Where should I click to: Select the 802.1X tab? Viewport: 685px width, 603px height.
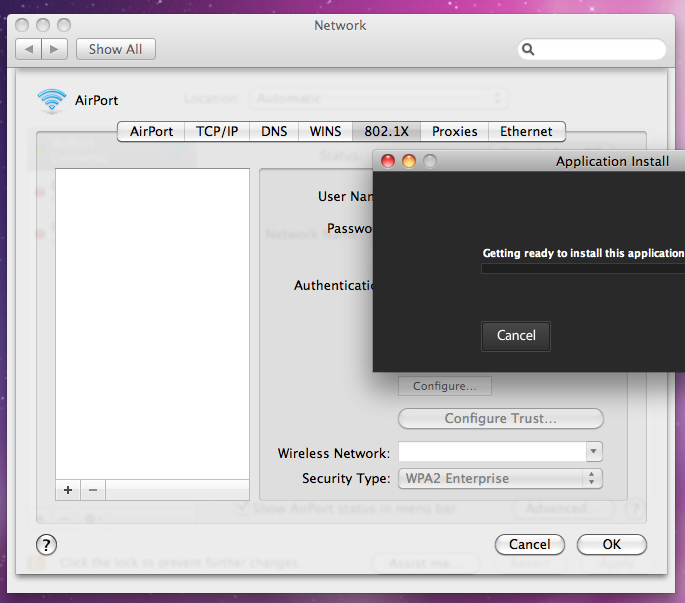coord(387,132)
